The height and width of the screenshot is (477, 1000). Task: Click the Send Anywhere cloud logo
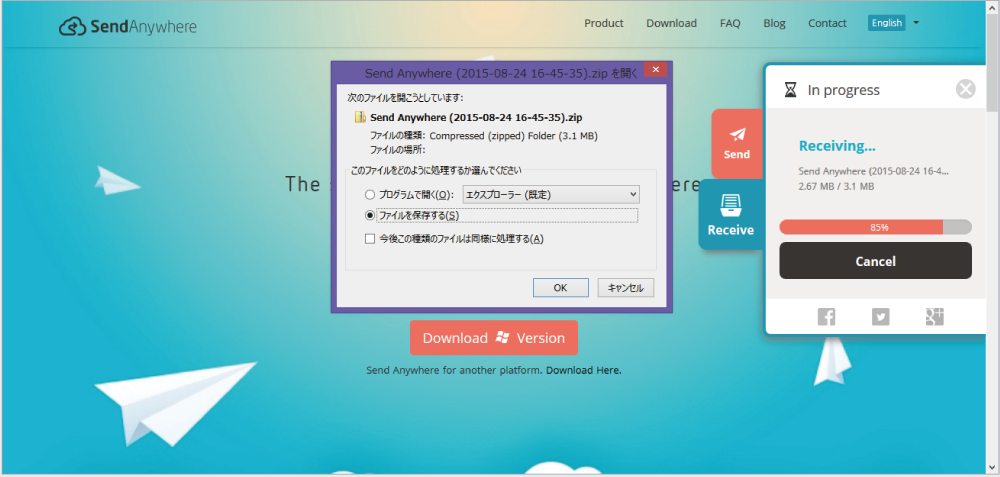[128, 26]
